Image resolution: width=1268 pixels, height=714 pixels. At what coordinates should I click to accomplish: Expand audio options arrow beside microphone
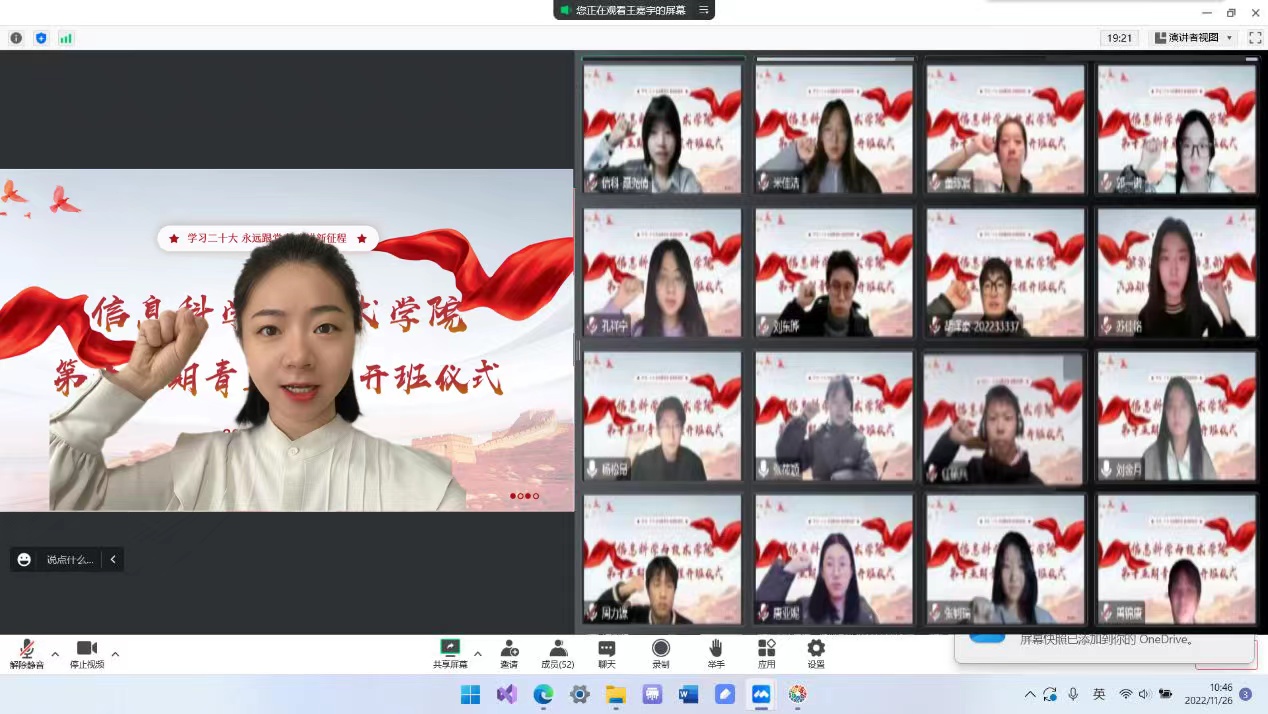point(55,654)
